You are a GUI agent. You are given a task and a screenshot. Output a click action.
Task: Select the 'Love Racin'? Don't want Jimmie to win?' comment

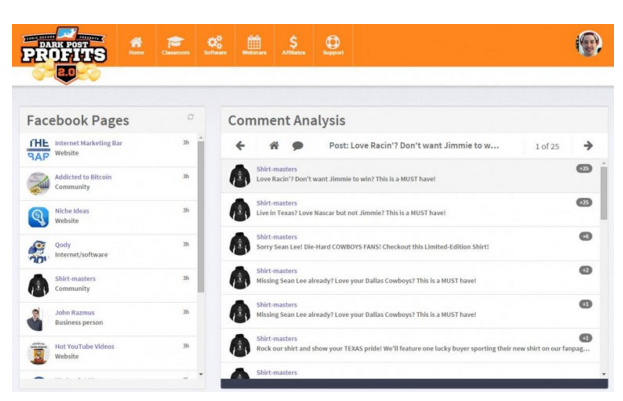click(410, 176)
